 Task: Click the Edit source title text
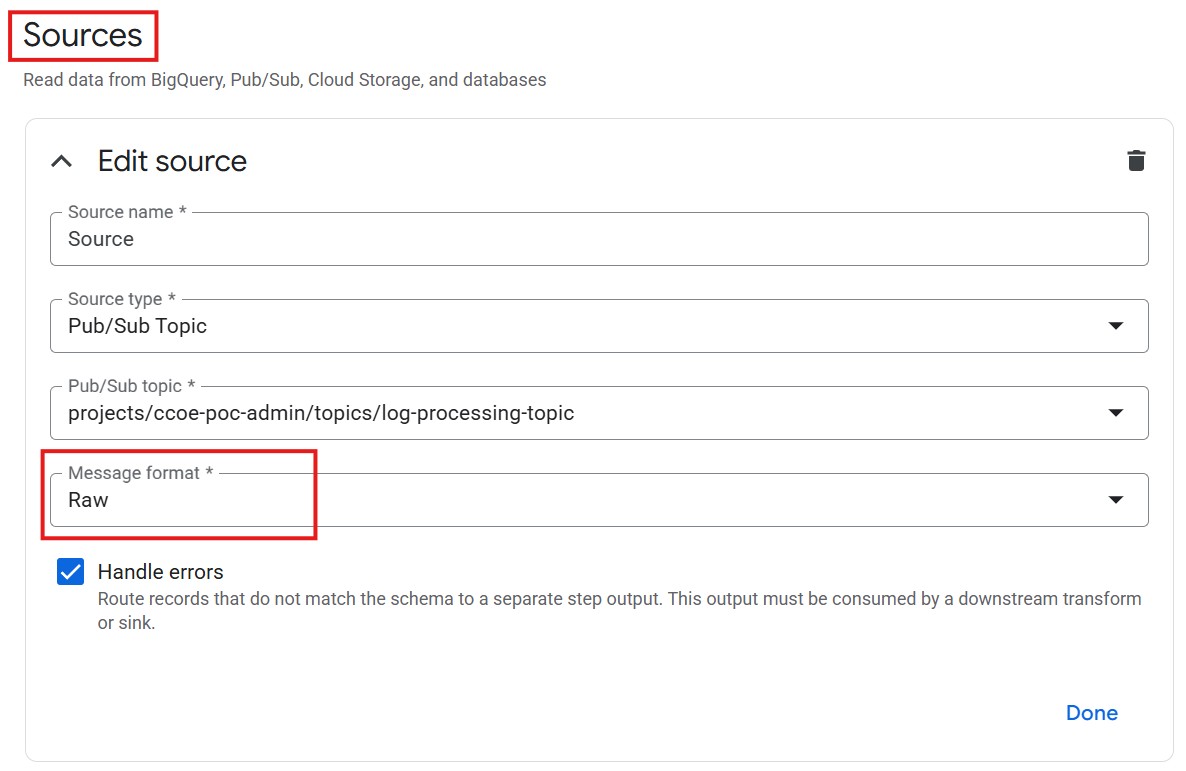(172, 161)
